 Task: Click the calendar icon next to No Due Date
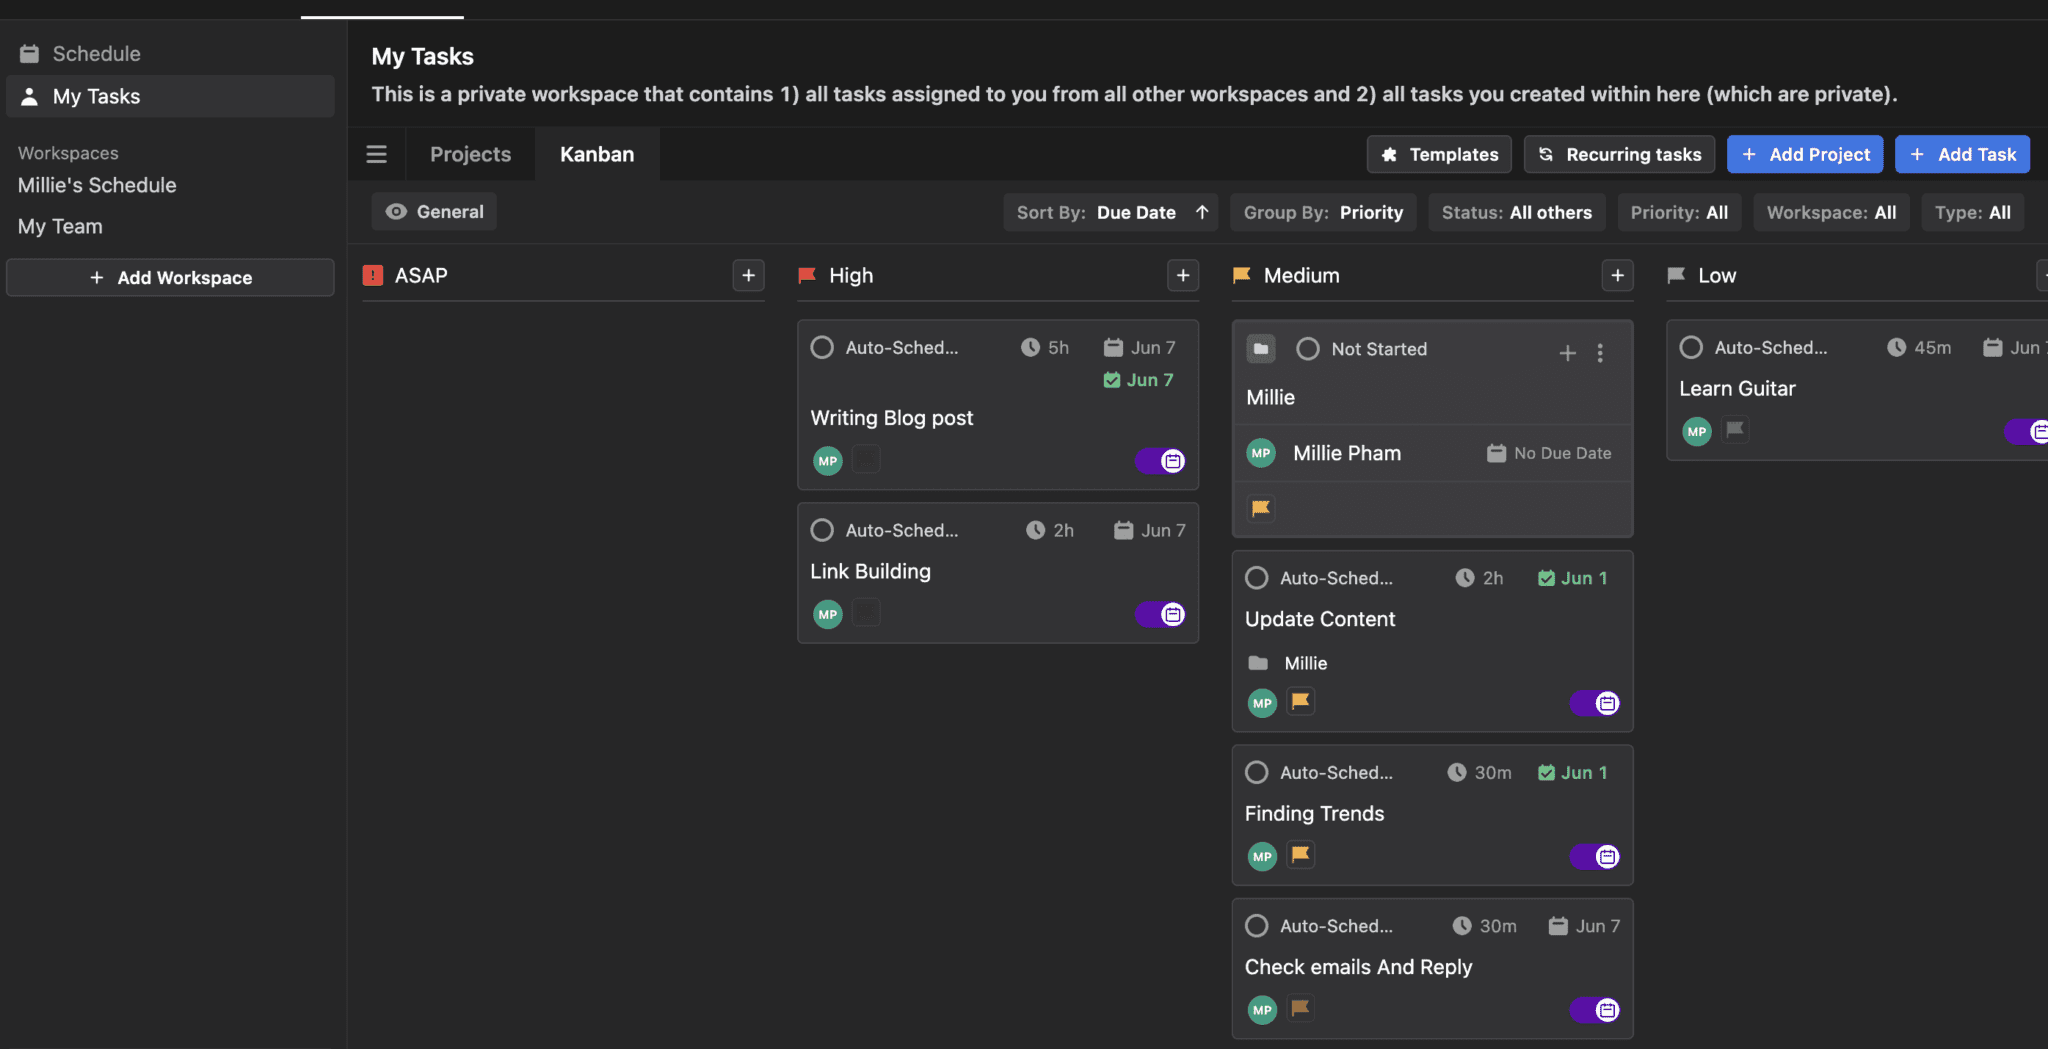(1496, 453)
